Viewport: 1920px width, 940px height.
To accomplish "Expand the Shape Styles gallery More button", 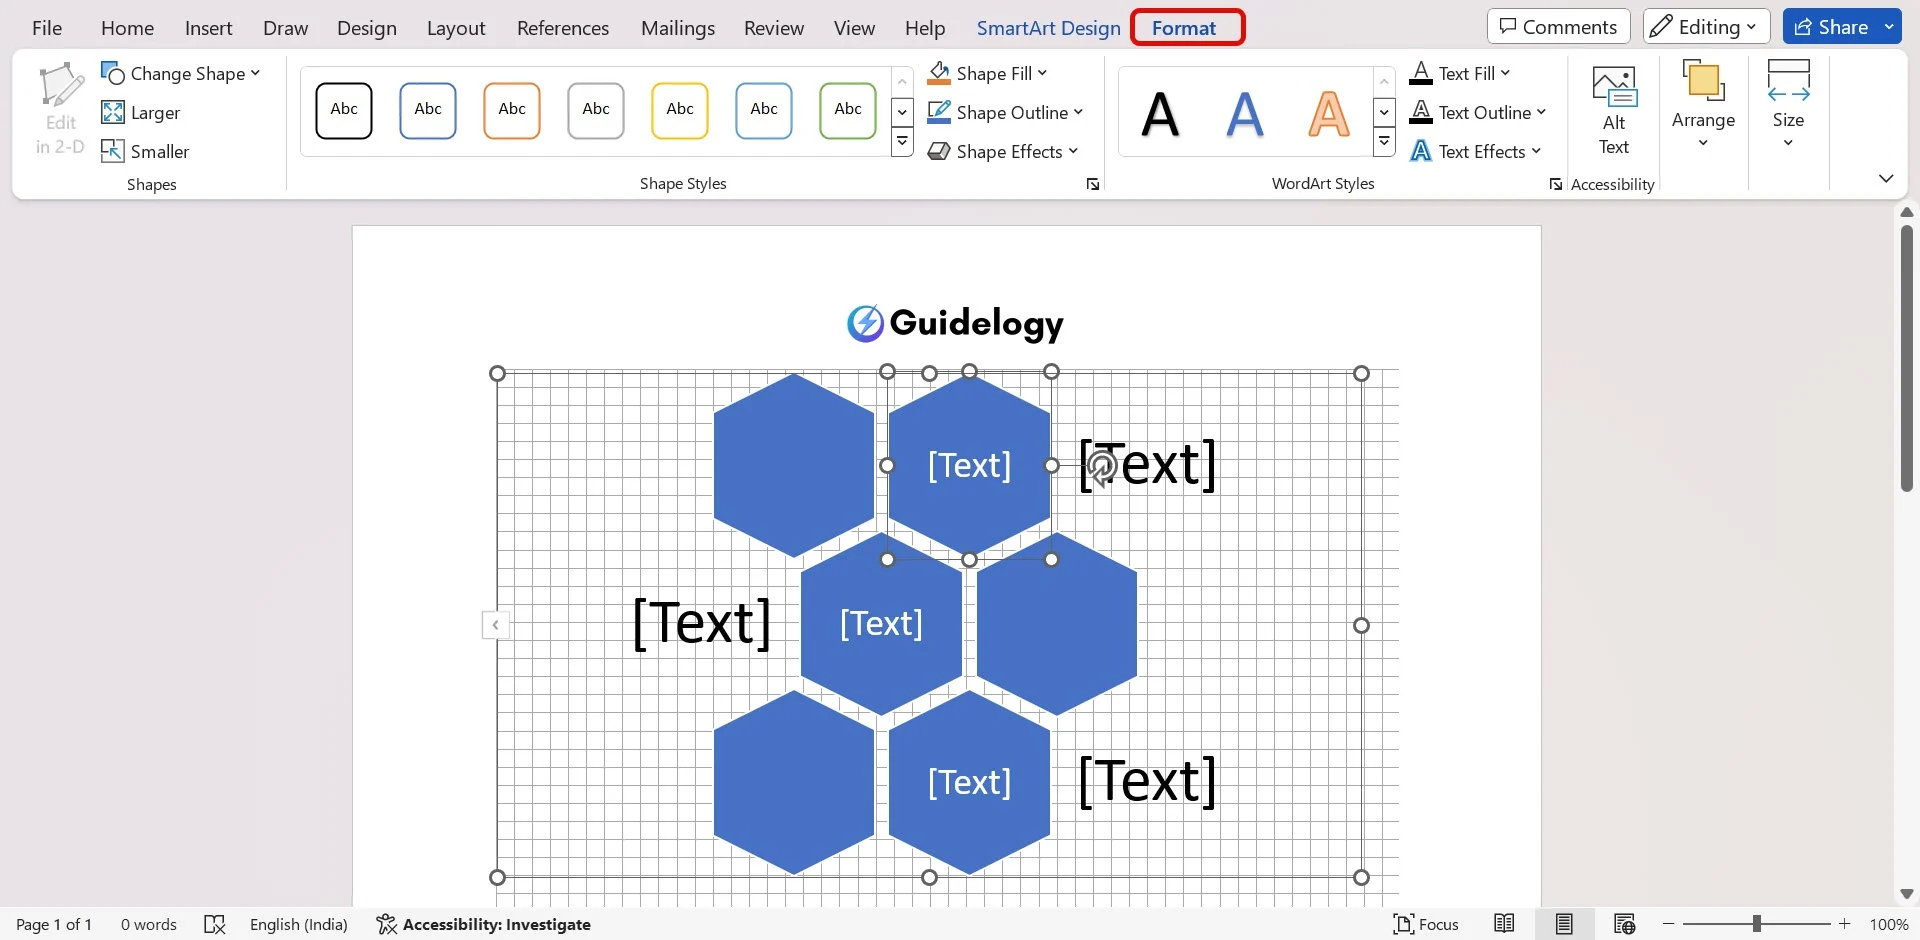I will click(x=902, y=142).
